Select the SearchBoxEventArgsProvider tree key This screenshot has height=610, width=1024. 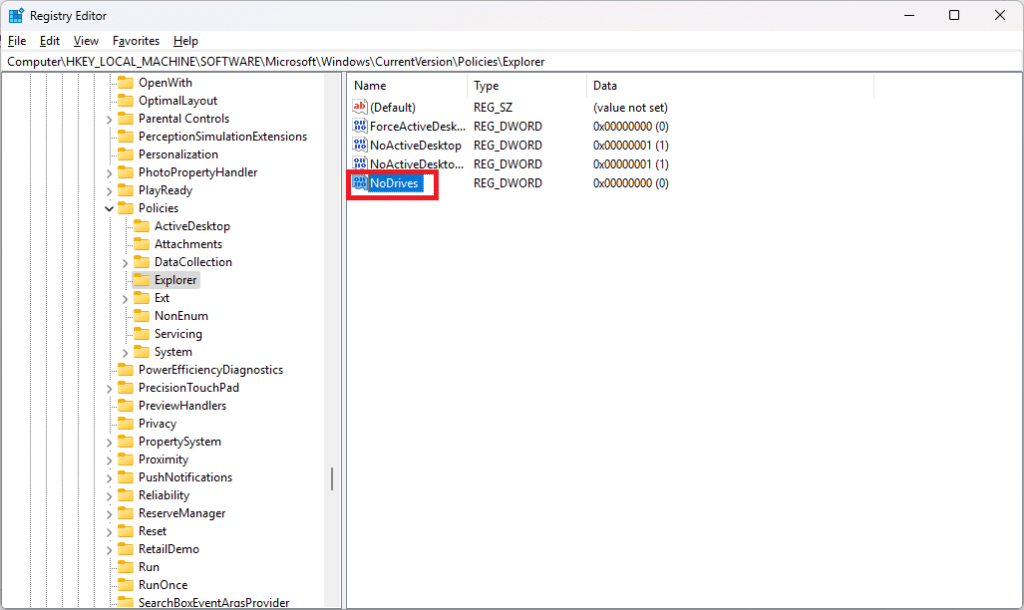214,602
